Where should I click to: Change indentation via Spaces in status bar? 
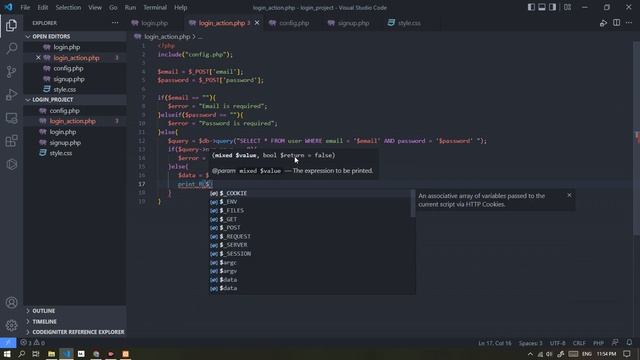pos(531,343)
